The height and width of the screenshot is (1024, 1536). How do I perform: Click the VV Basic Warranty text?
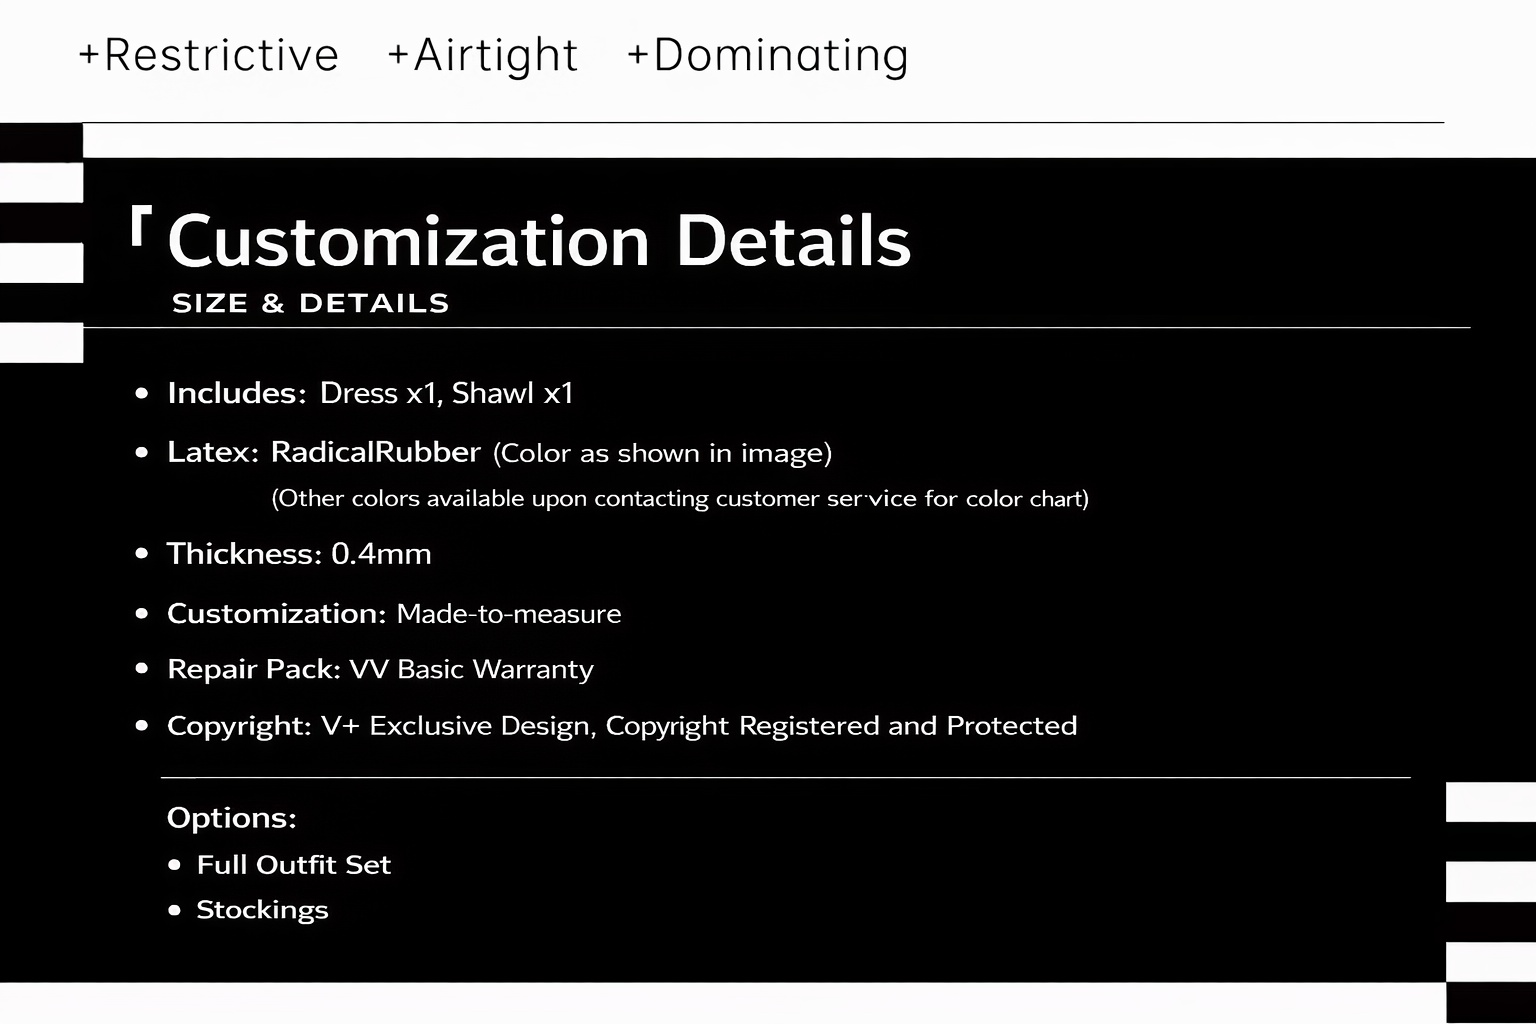pyautogui.click(x=471, y=669)
